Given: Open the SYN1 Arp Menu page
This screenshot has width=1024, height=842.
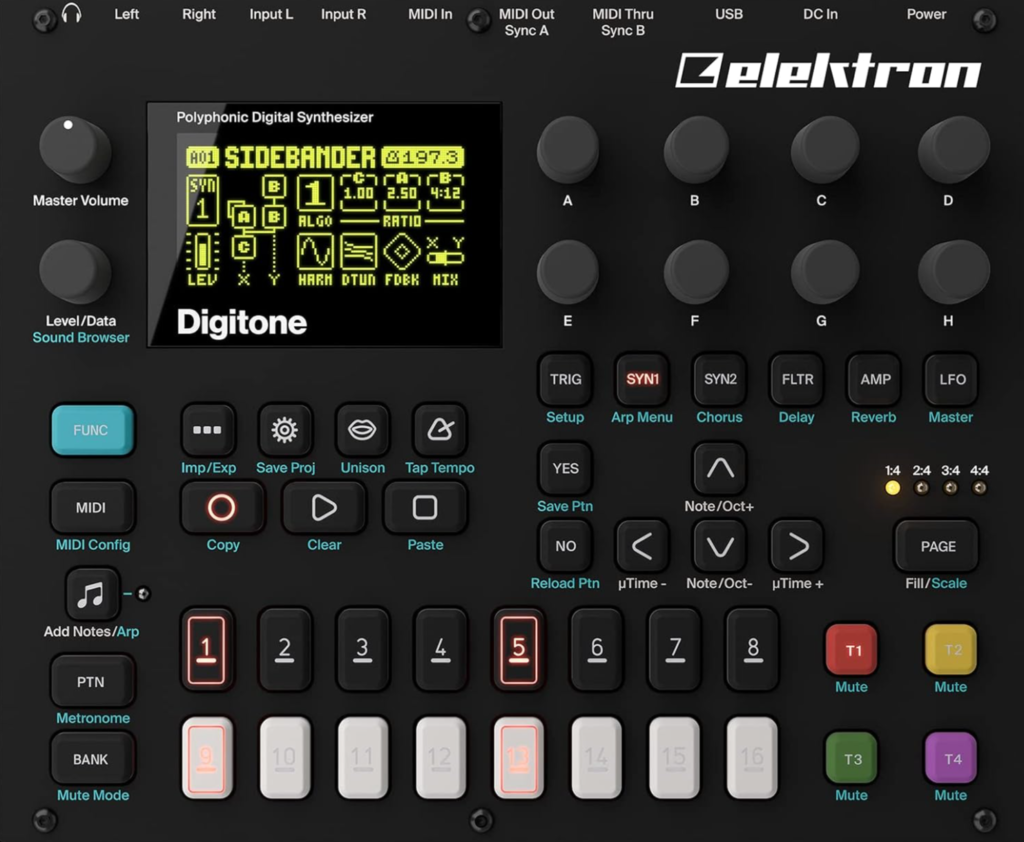Looking at the screenshot, I should [x=641, y=380].
